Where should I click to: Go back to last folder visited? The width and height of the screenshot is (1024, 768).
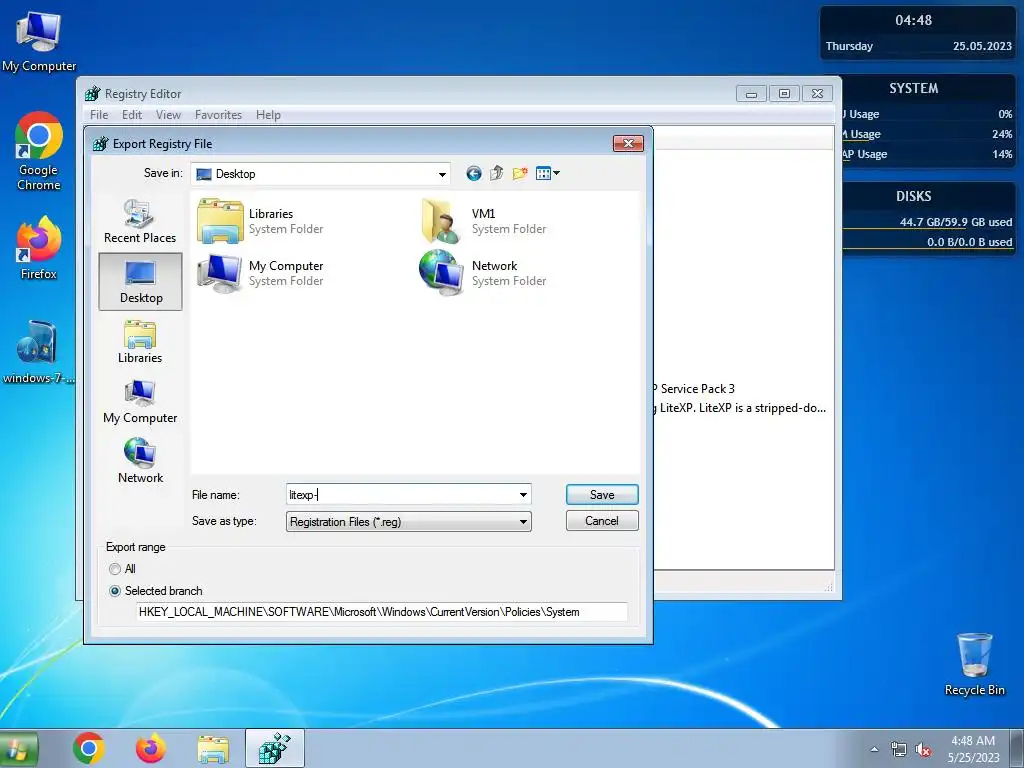tap(473, 173)
